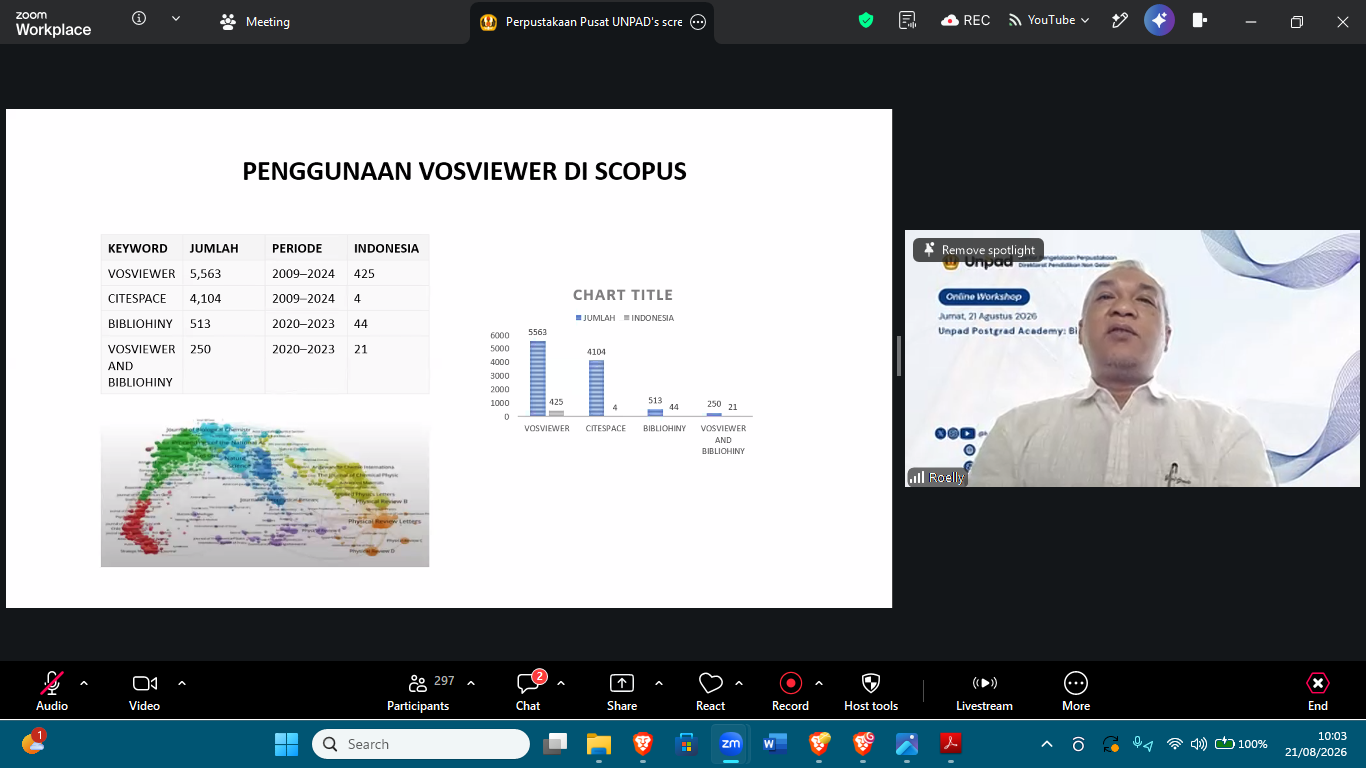
Task: Expand audio options arrow beside Audio
Action: 84,683
